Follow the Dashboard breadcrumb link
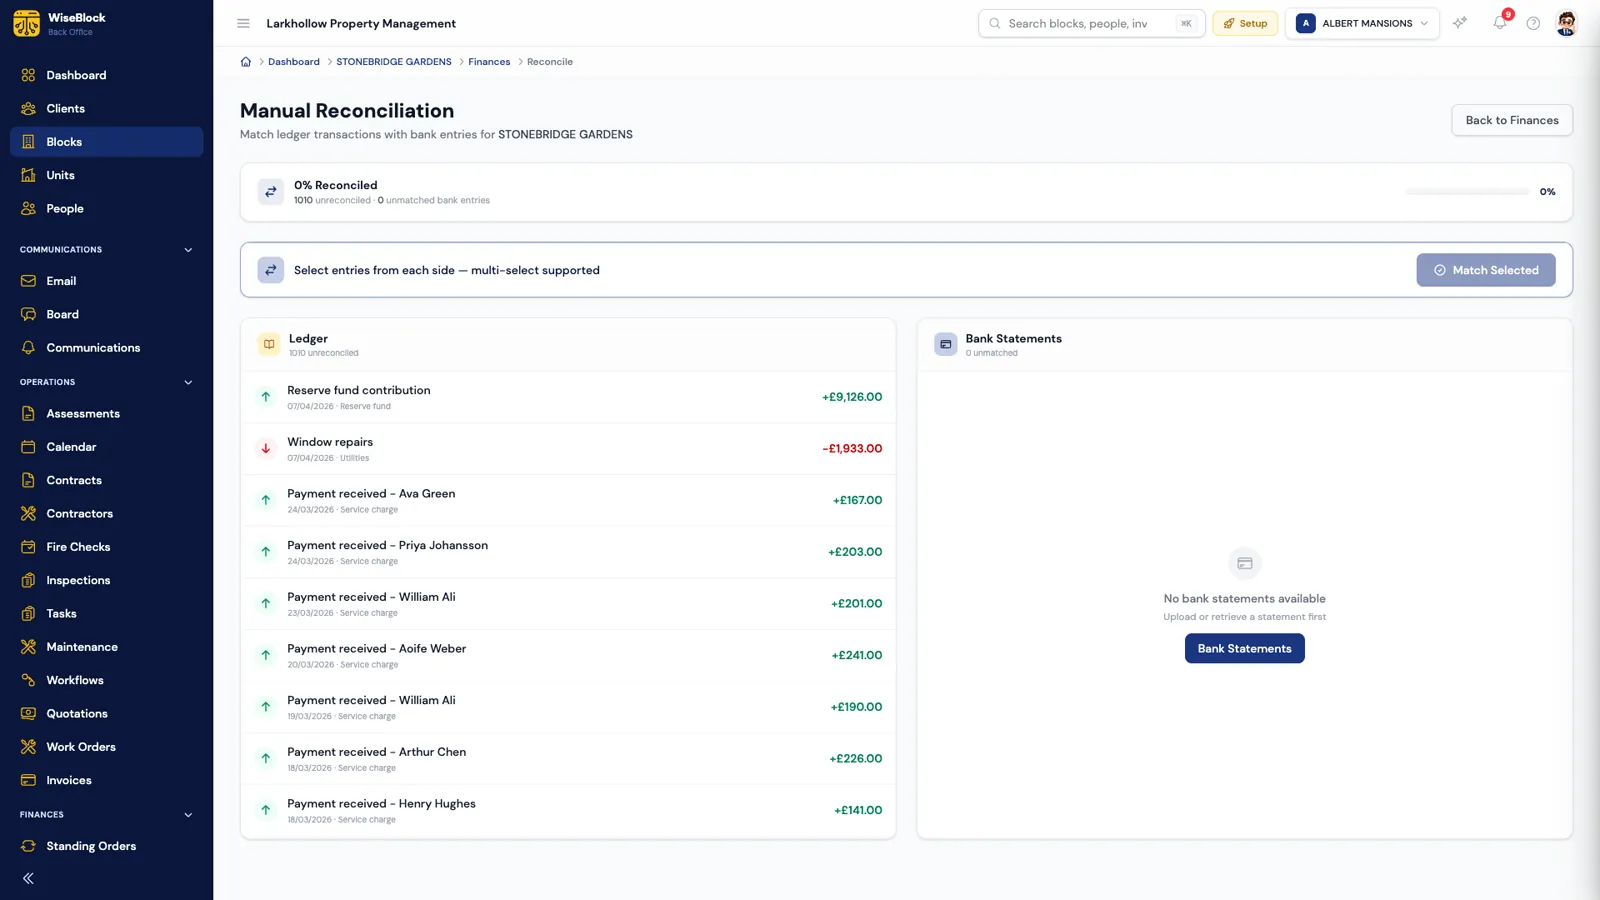Image resolution: width=1600 pixels, height=900 pixels. [x=294, y=62]
